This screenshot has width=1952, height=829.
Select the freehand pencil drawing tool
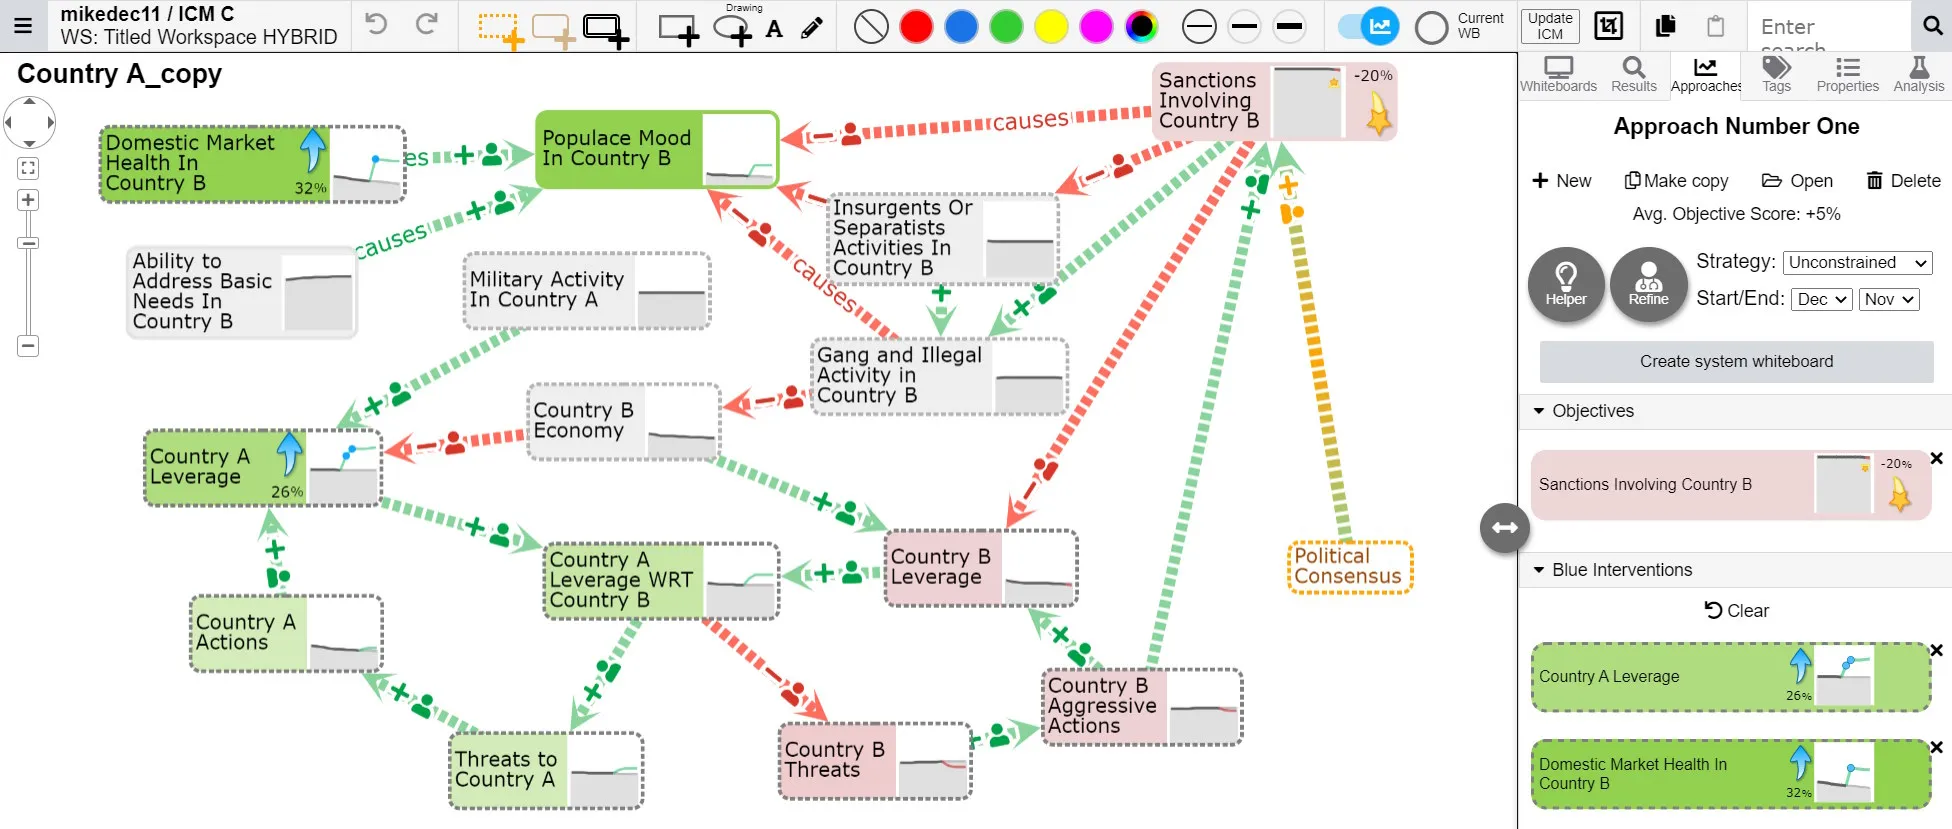point(812,28)
